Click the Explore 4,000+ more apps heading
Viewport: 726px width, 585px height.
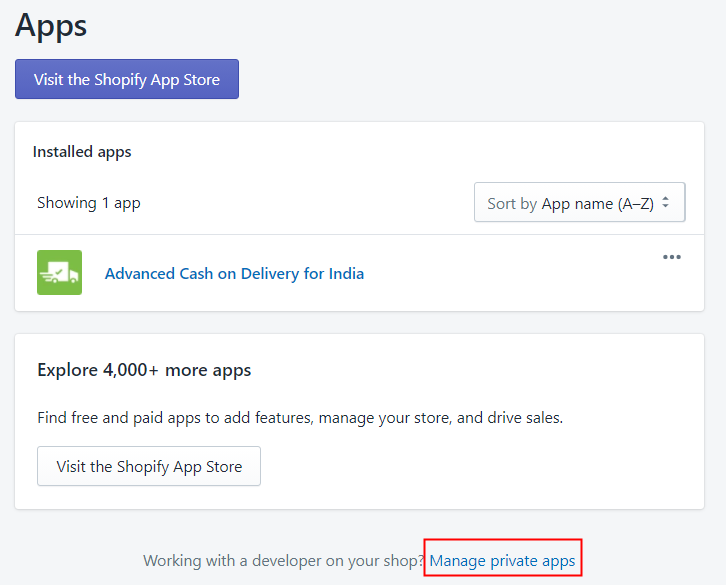[x=144, y=370]
